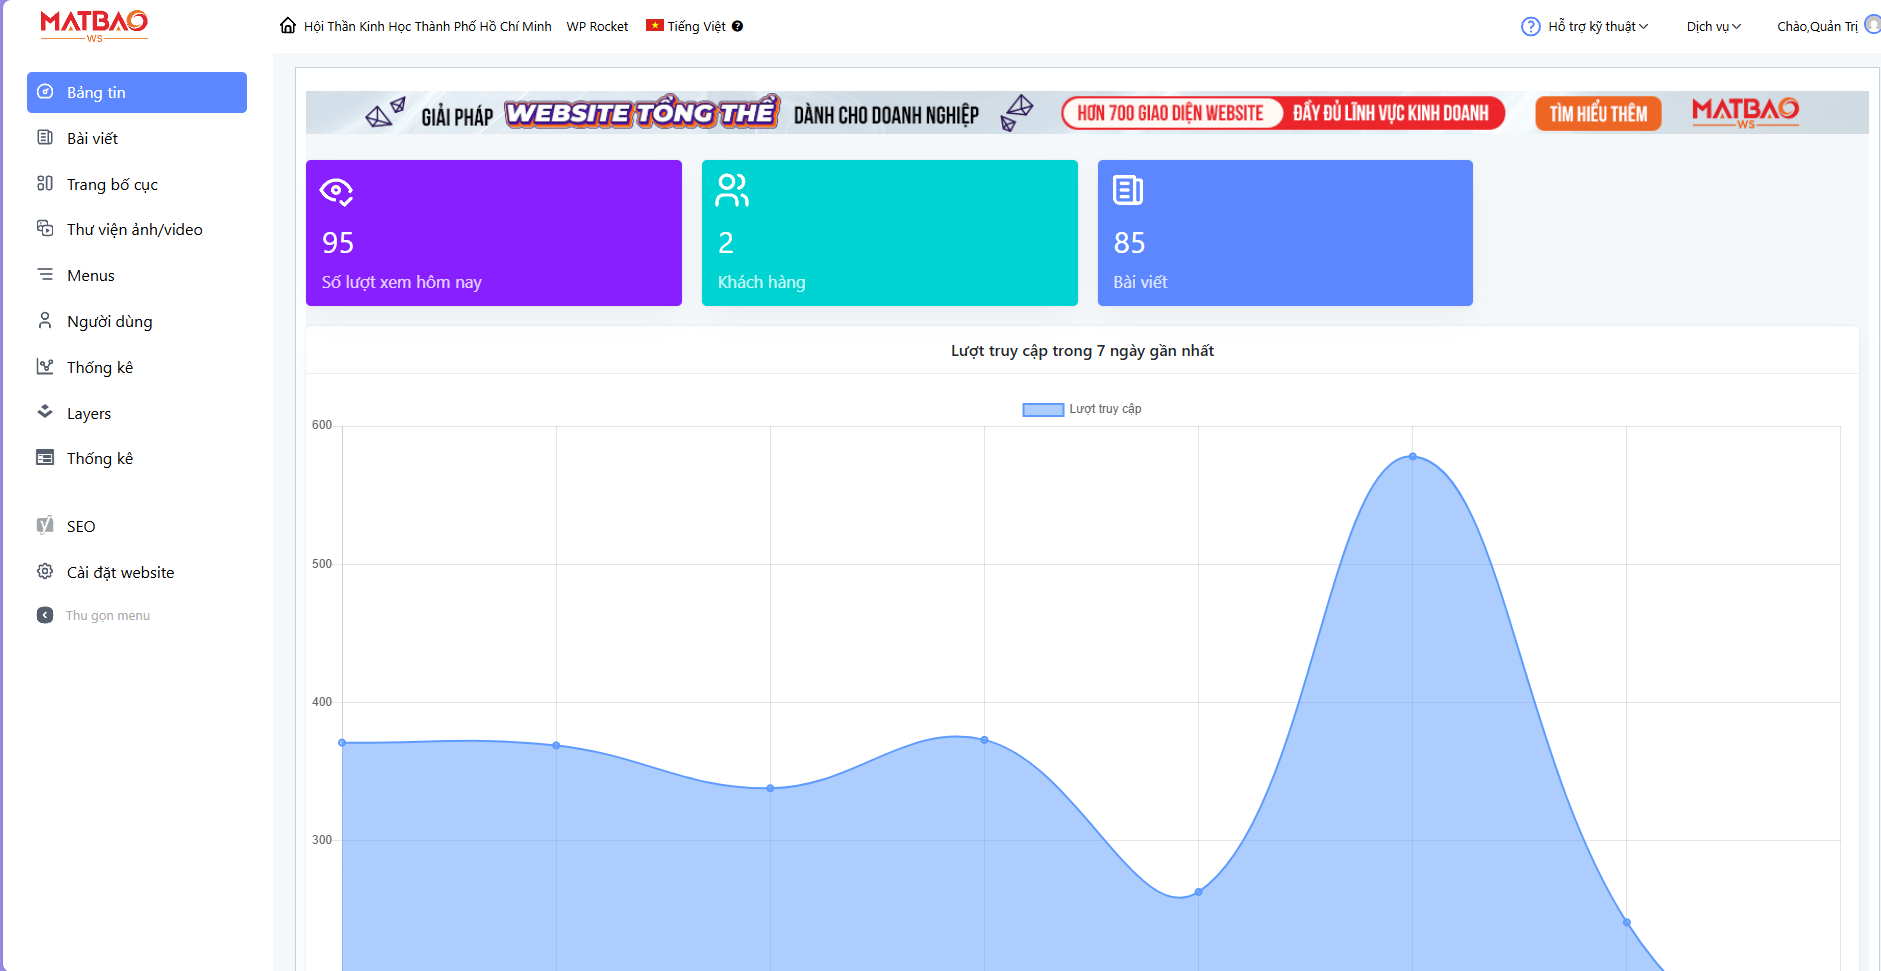
Task: Click the Thư viện ảnh/video icon
Action: (x=45, y=229)
